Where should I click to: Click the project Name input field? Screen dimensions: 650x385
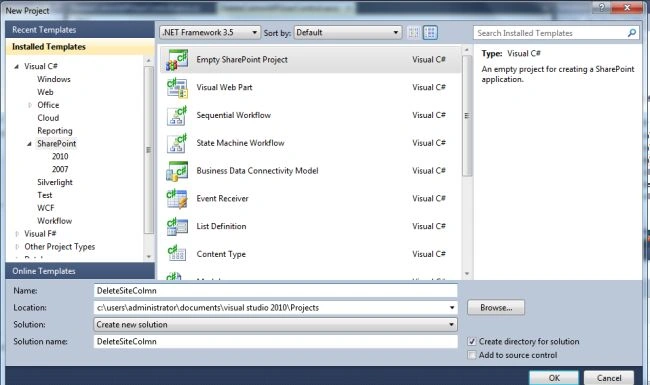[x=276, y=291]
